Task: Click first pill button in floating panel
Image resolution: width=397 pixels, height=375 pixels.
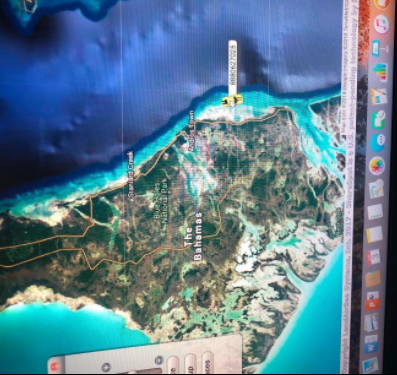Action: [172, 365]
